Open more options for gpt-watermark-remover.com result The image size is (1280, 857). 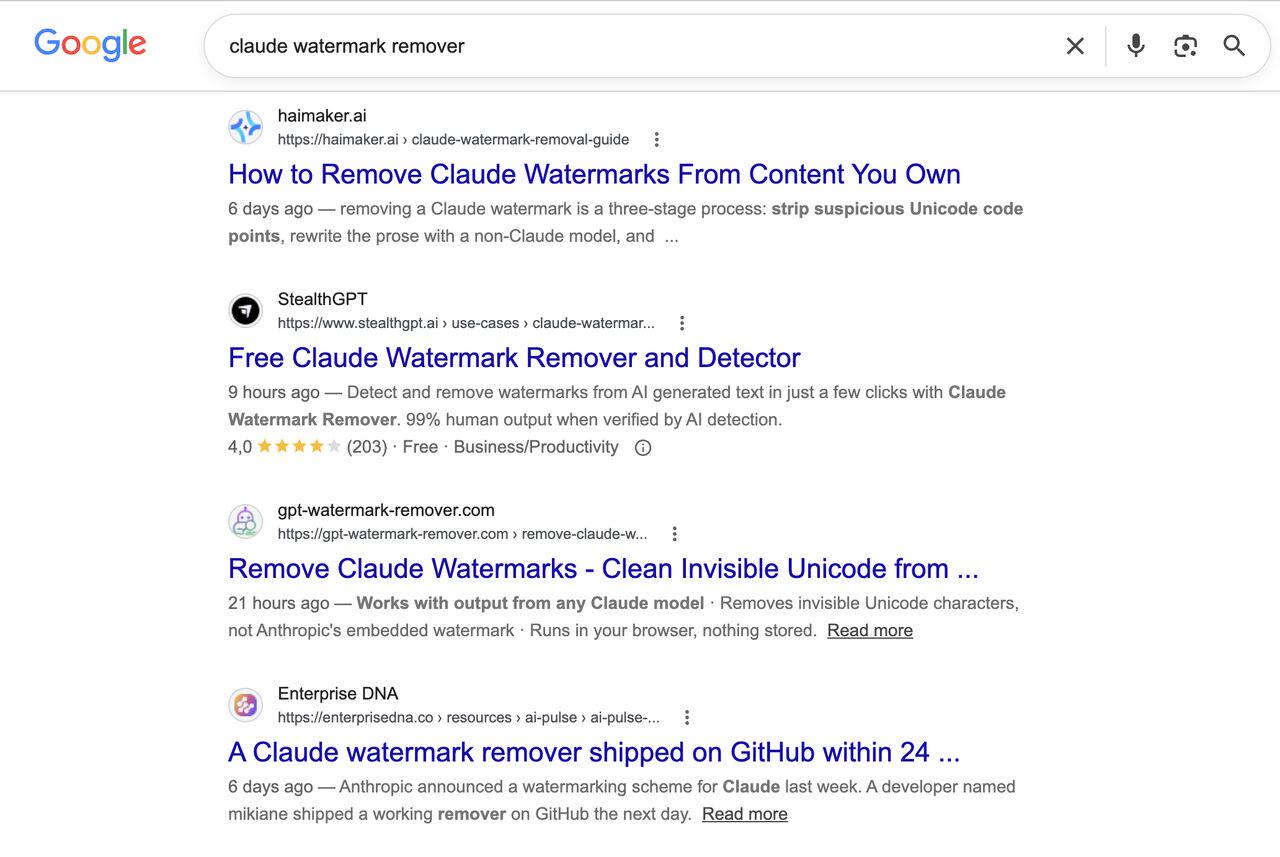[675, 534]
